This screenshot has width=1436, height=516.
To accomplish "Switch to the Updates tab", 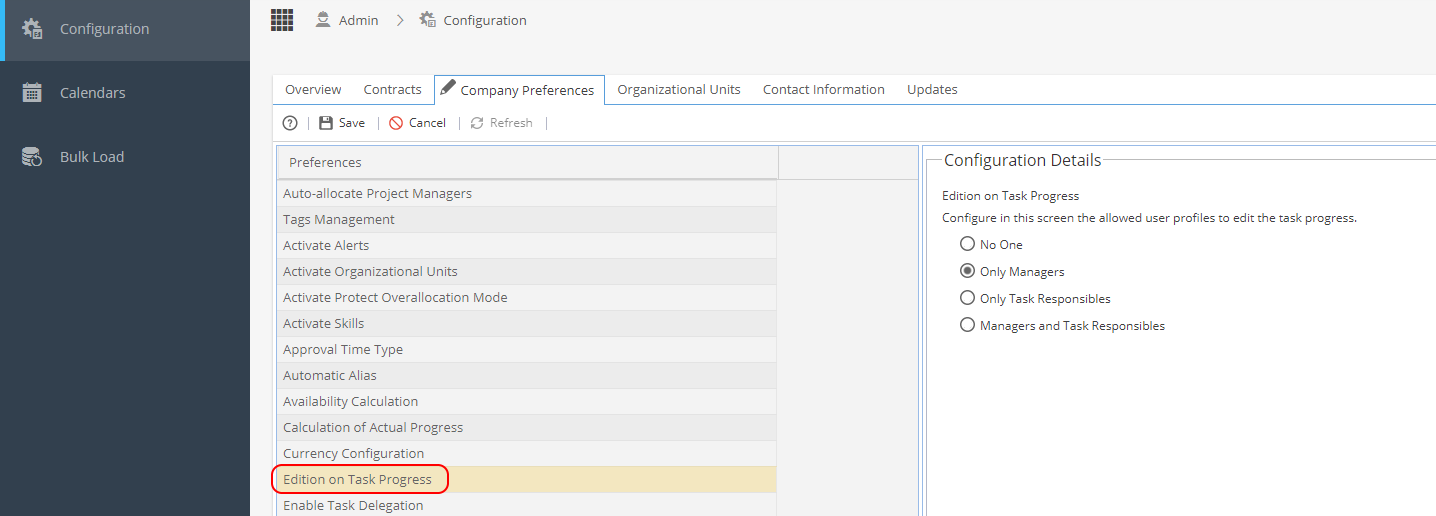I will pyautogui.click(x=932, y=89).
